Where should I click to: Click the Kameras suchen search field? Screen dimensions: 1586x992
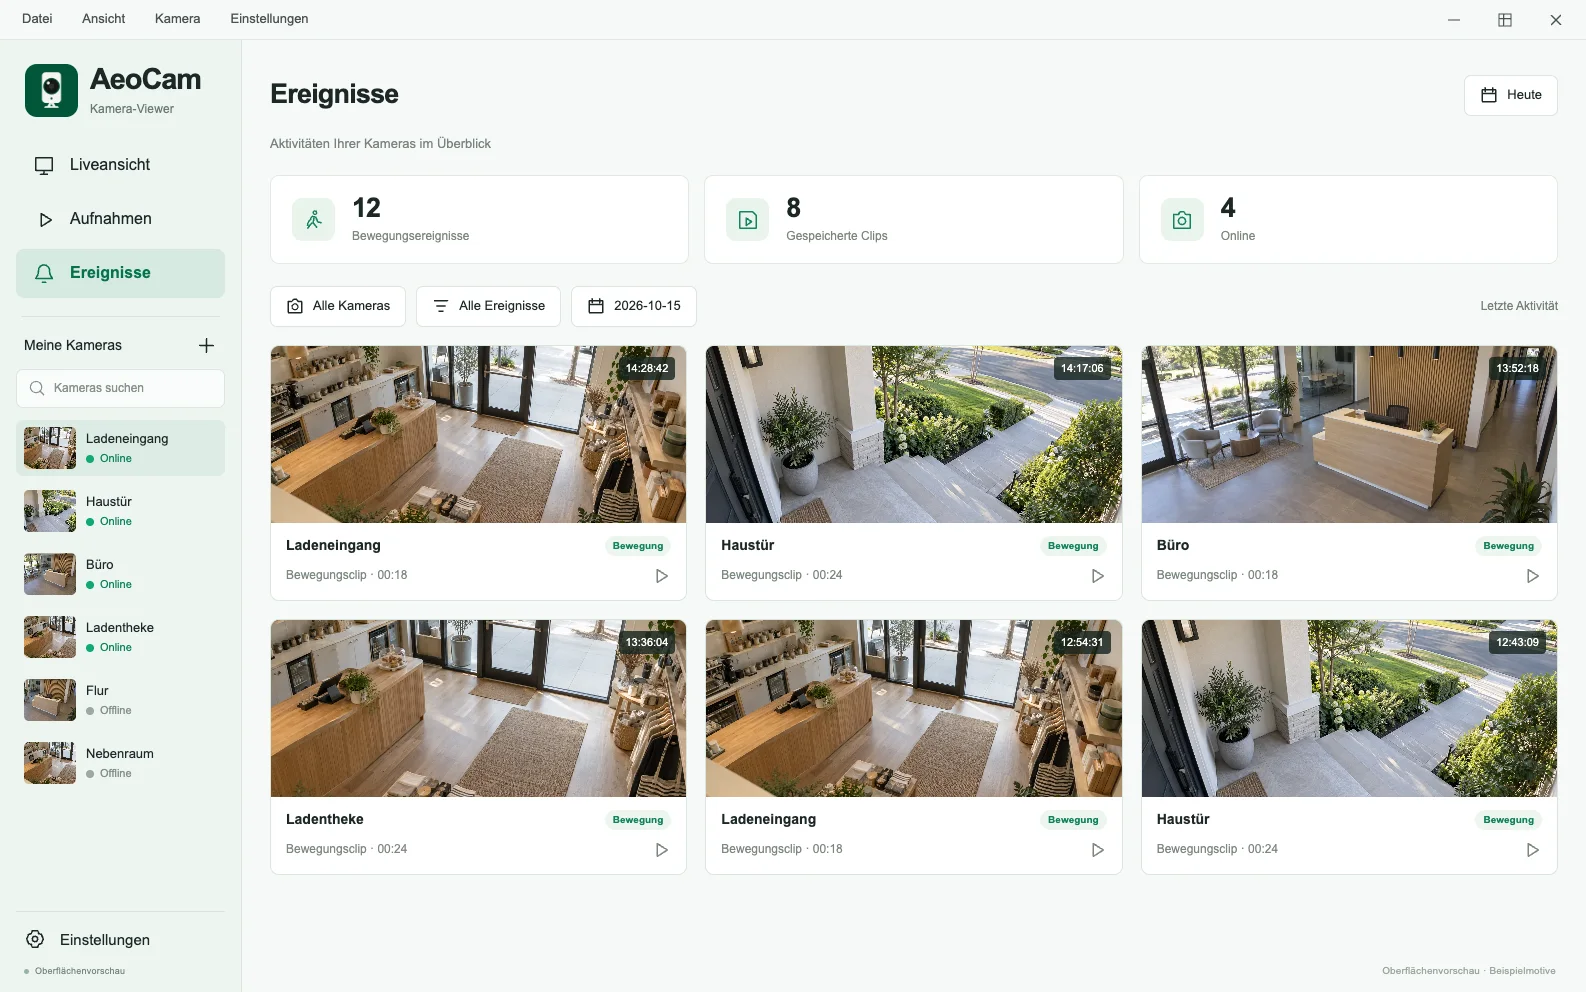pos(120,388)
